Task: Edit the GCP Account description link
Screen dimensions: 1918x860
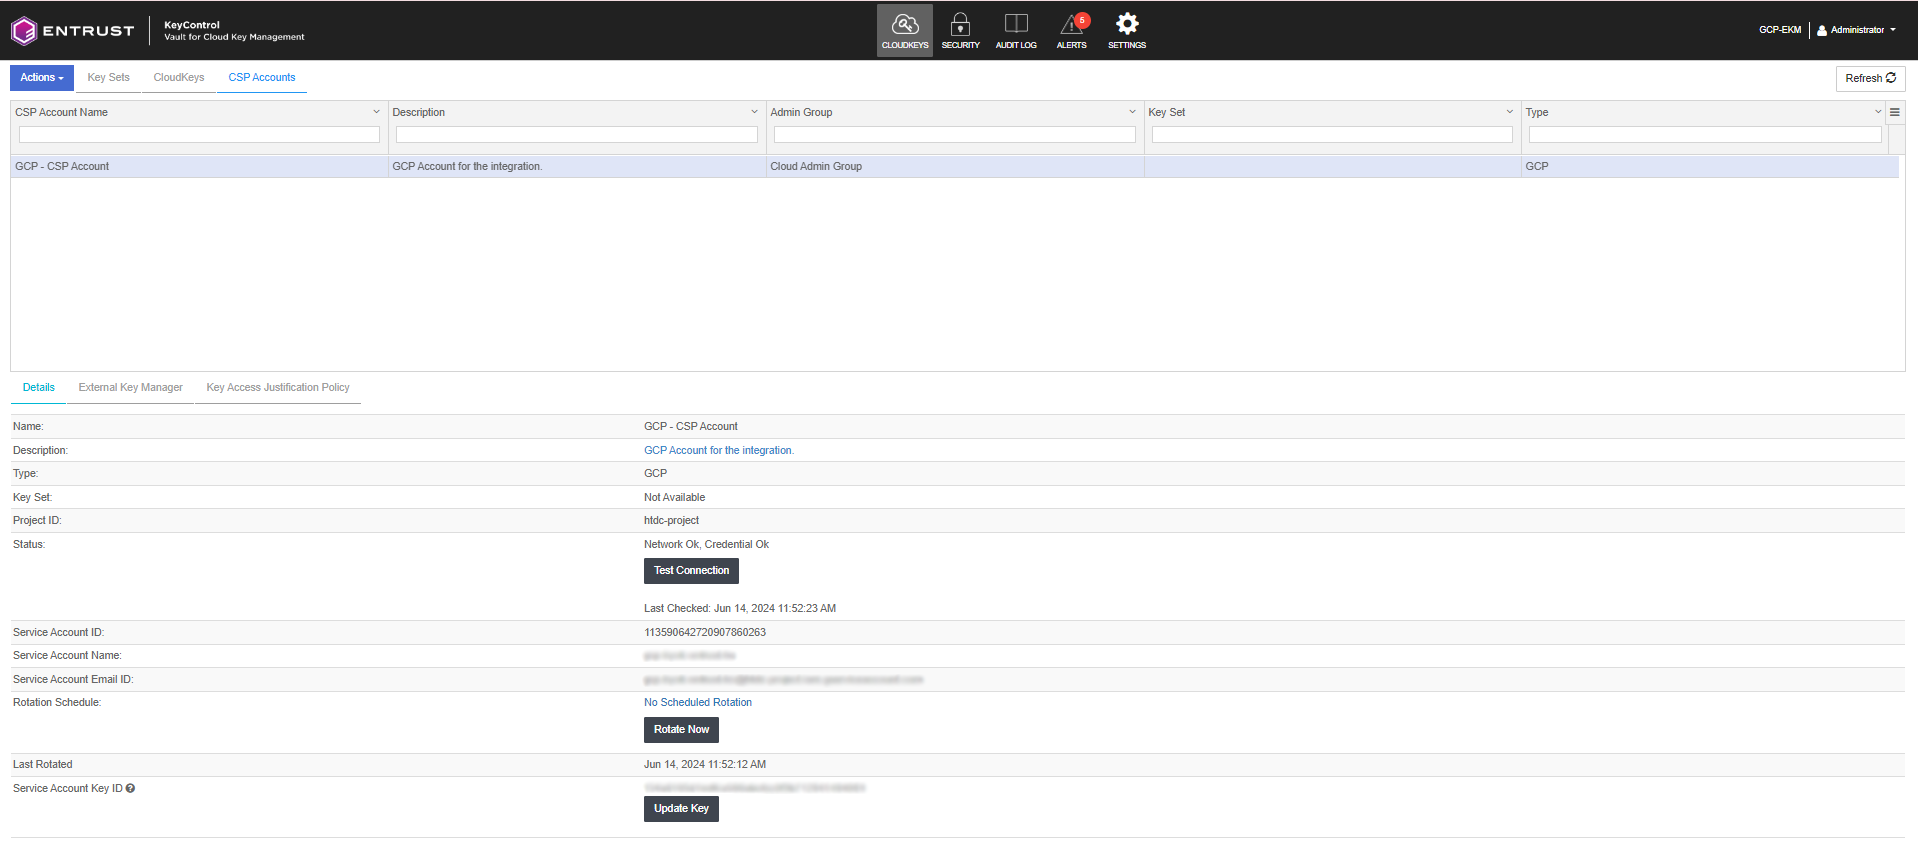Action: coord(719,451)
